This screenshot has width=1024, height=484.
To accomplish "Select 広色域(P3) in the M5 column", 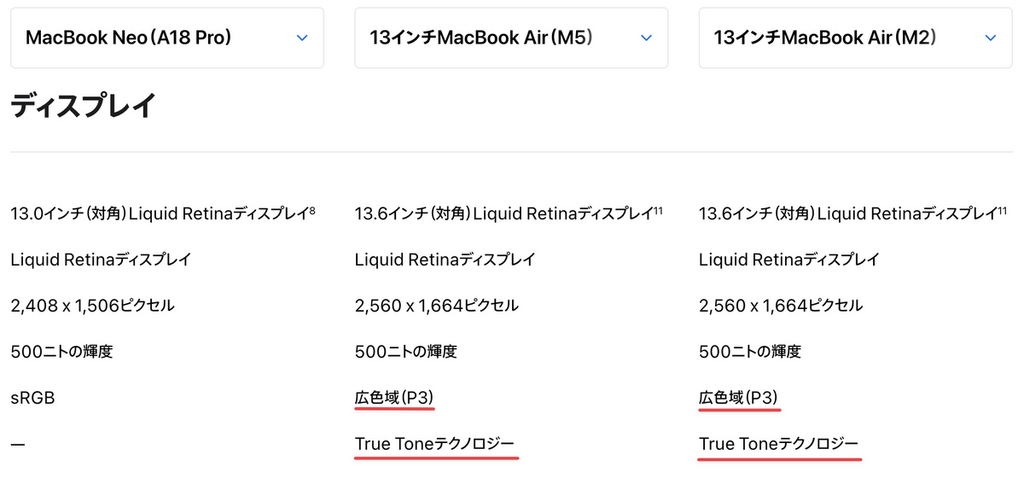I will [x=394, y=398].
